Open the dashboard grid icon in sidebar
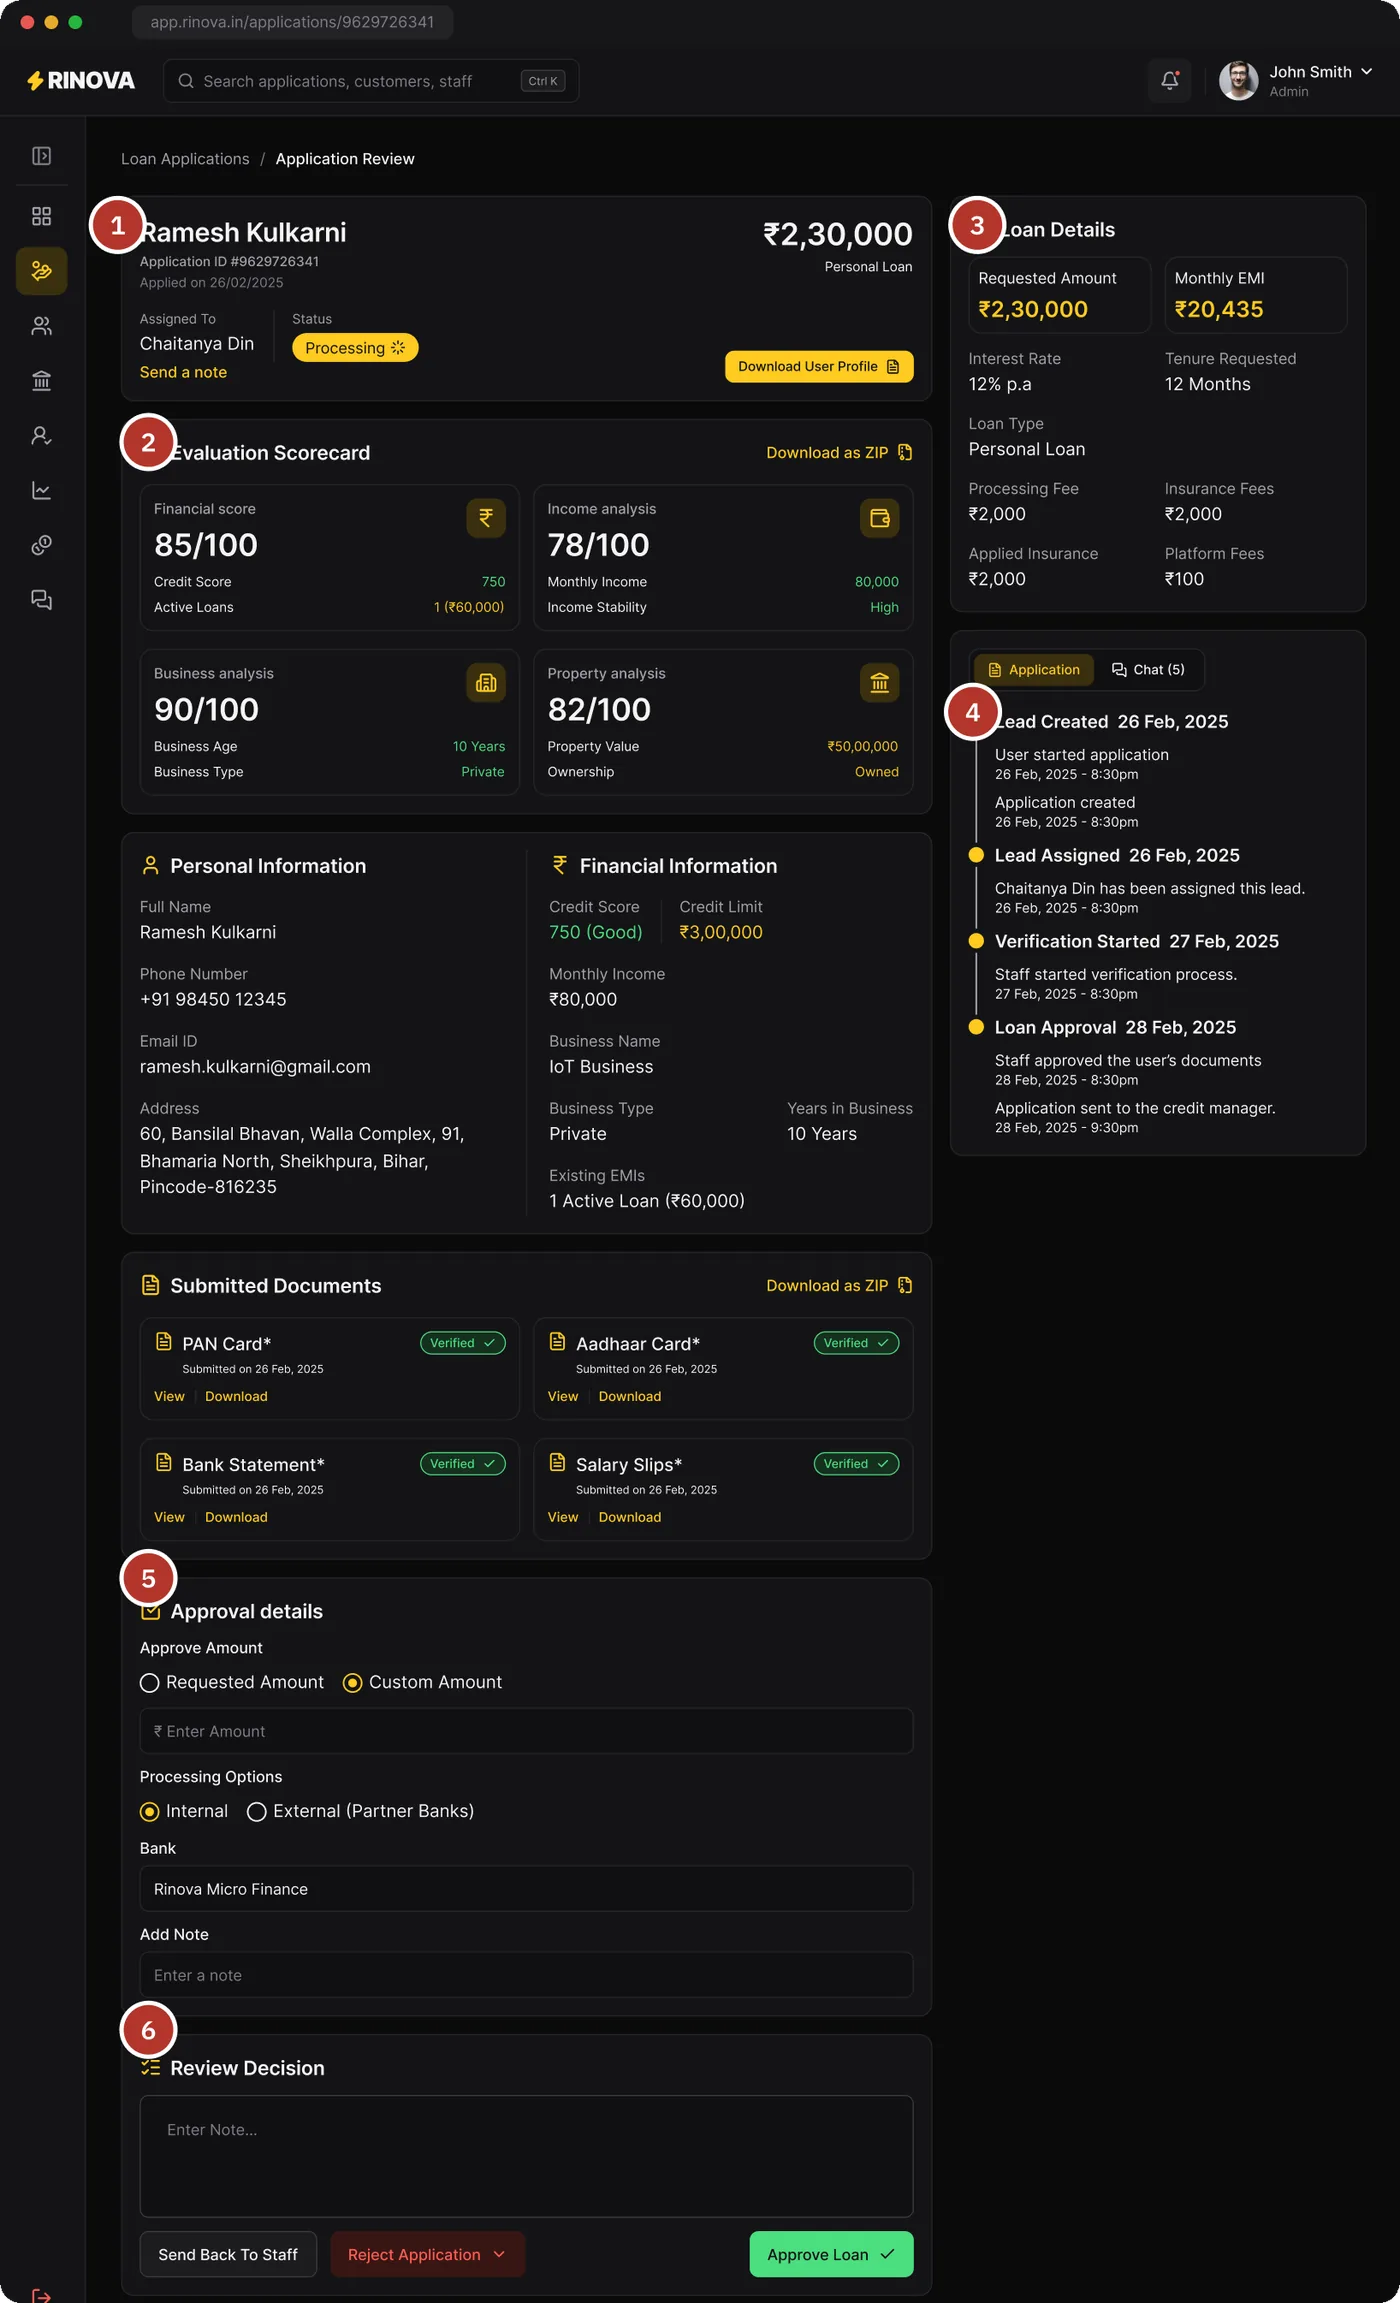This screenshot has height=2303, width=1400. pos(41,216)
